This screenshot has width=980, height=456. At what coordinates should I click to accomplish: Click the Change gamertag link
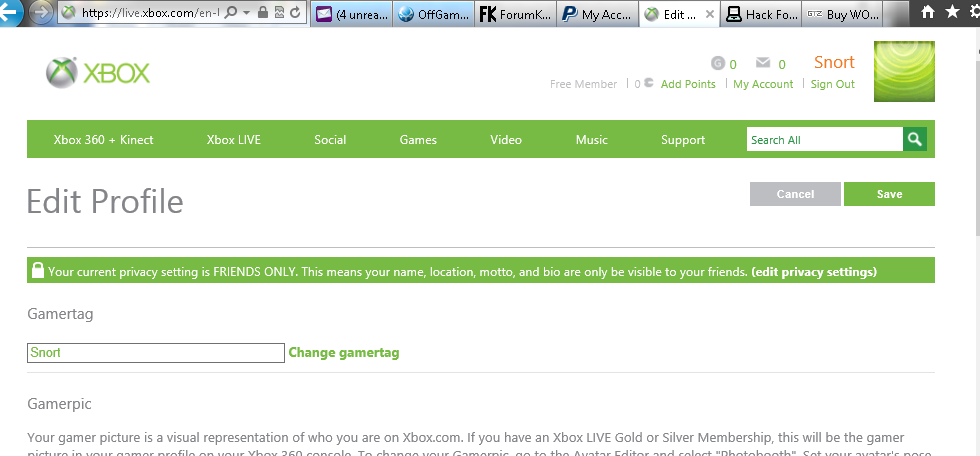coord(344,352)
